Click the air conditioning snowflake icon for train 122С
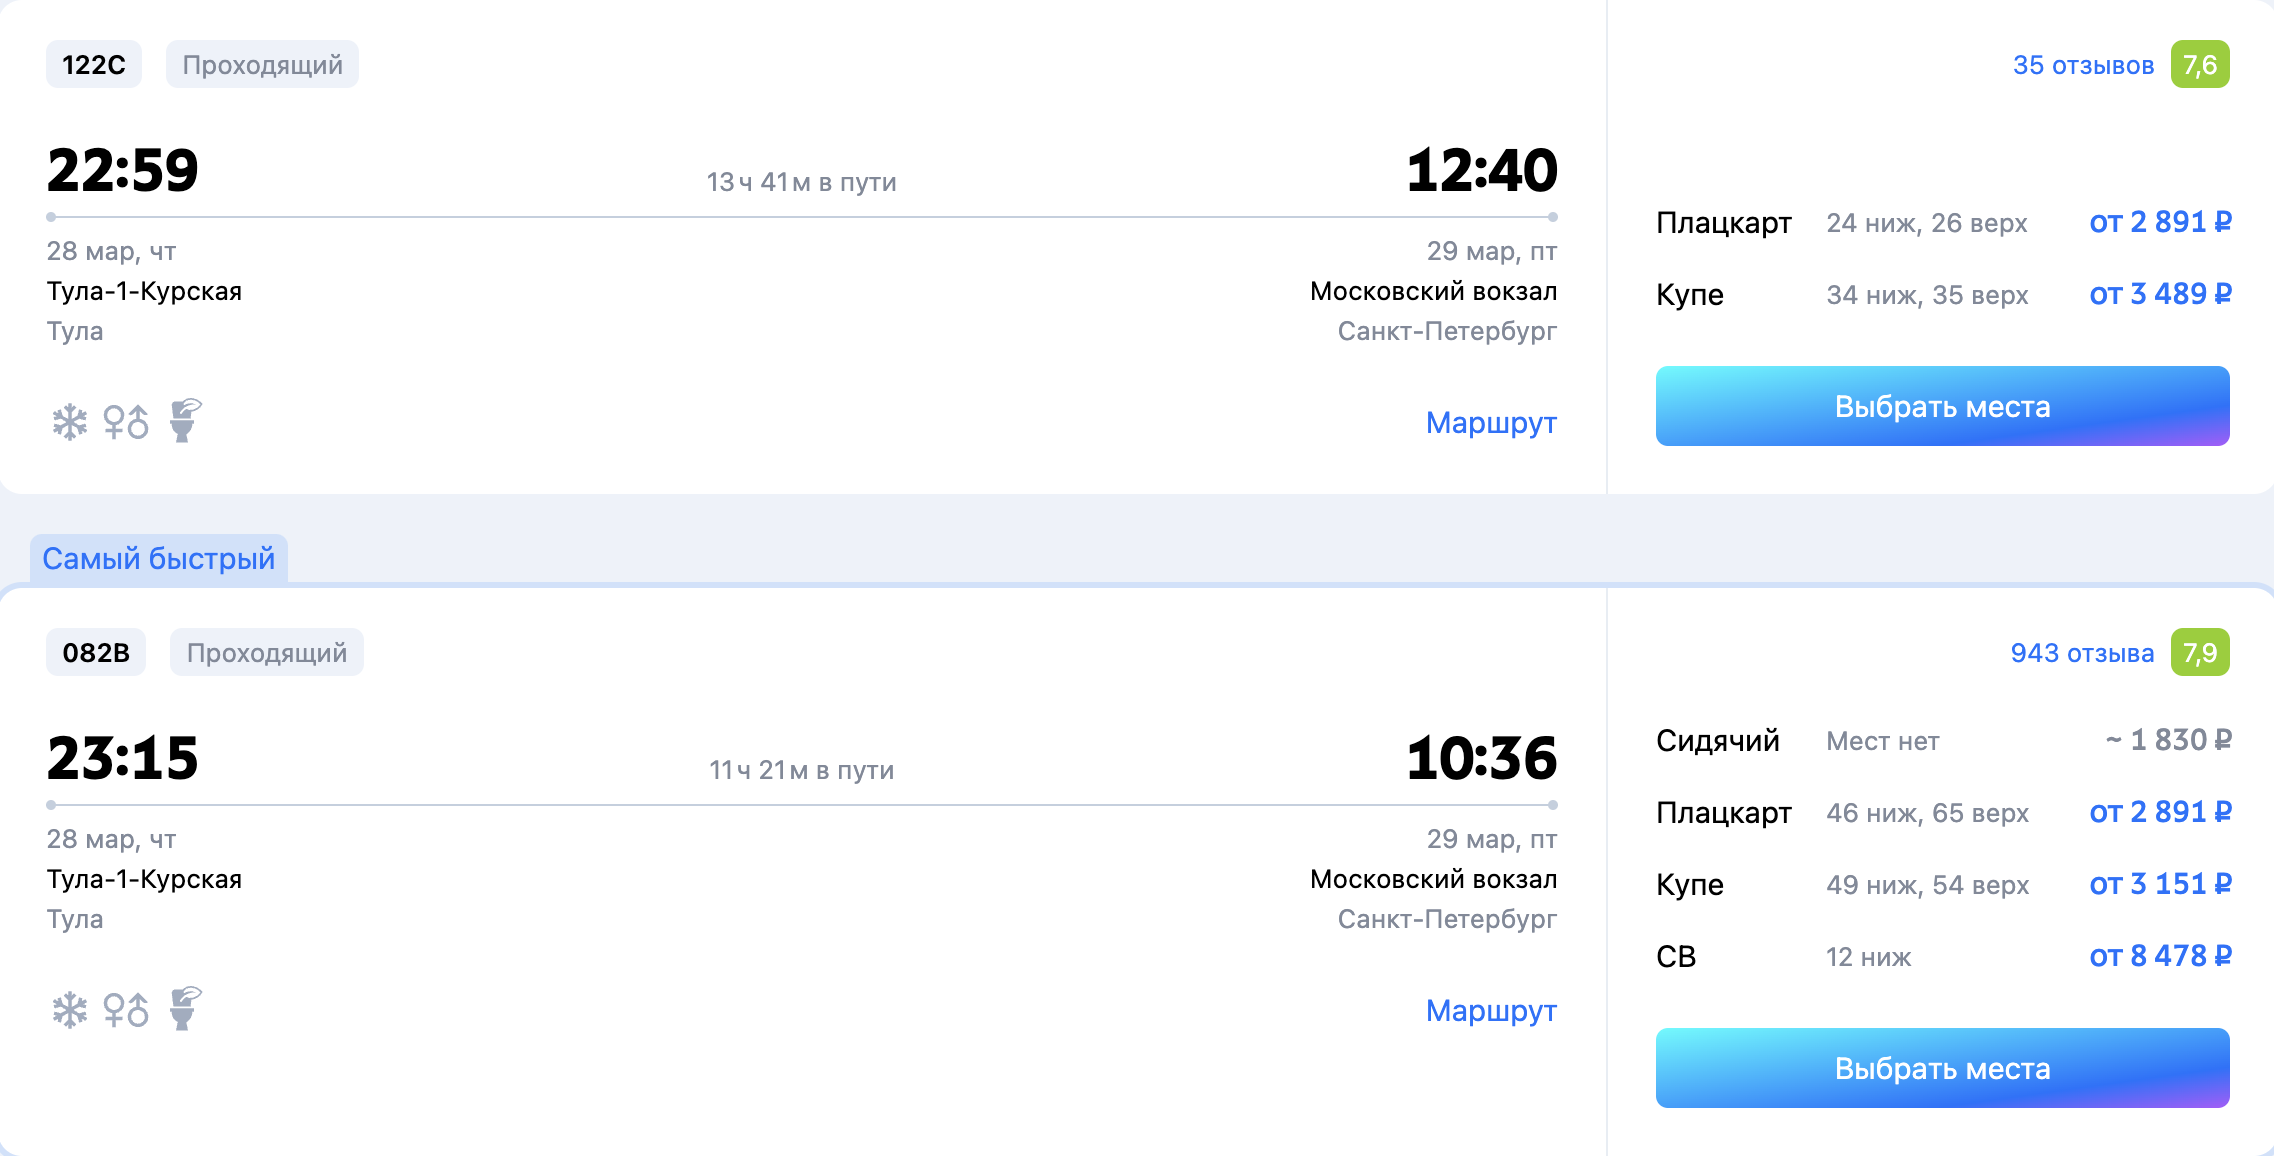This screenshot has height=1156, width=2274. click(x=70, y=422)
